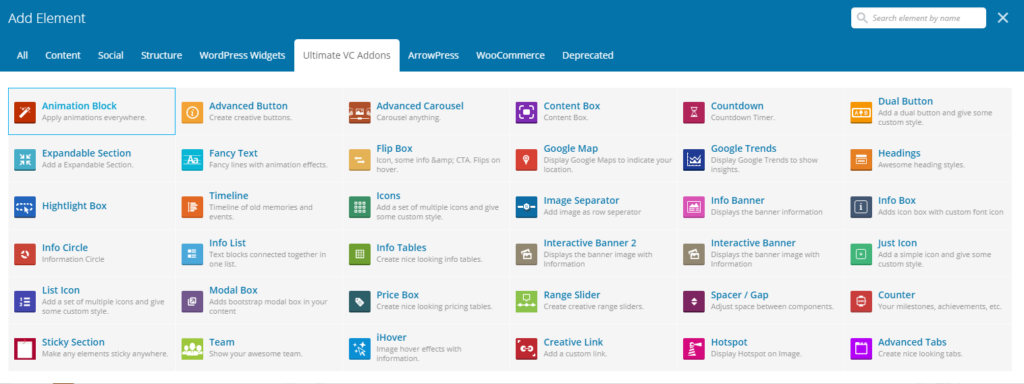This screenshot has width=1024, height=384.
Task: Pick the Icons grid icon
Action: point(359,206)
